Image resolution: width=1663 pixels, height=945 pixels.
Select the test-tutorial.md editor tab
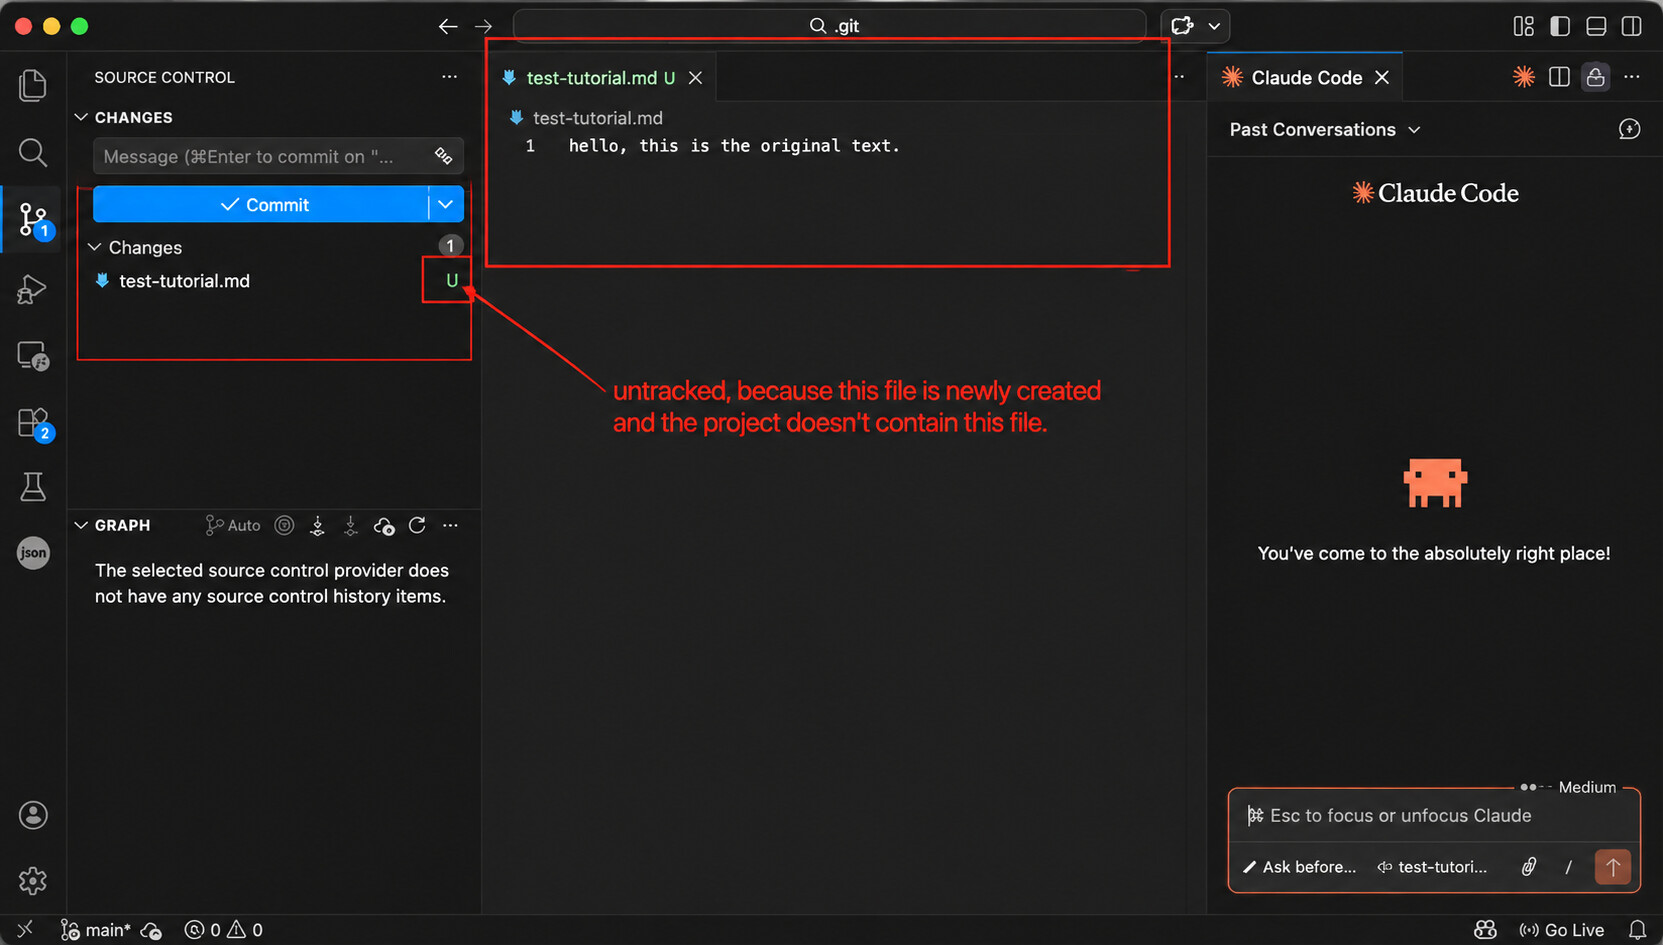(602, 77)
